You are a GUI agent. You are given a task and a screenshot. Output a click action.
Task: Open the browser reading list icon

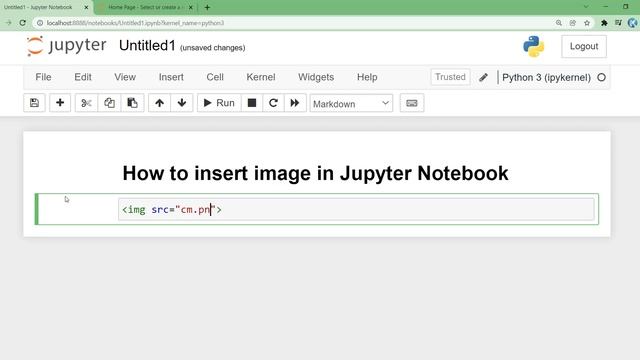[x=618, y=23]
